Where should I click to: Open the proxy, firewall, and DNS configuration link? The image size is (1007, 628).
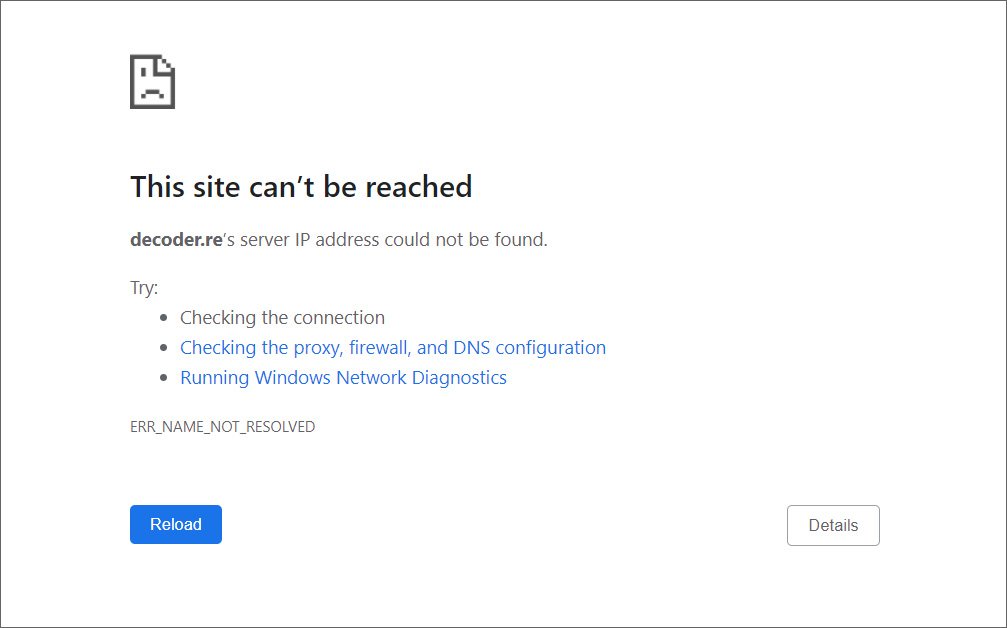pos(392,348)
